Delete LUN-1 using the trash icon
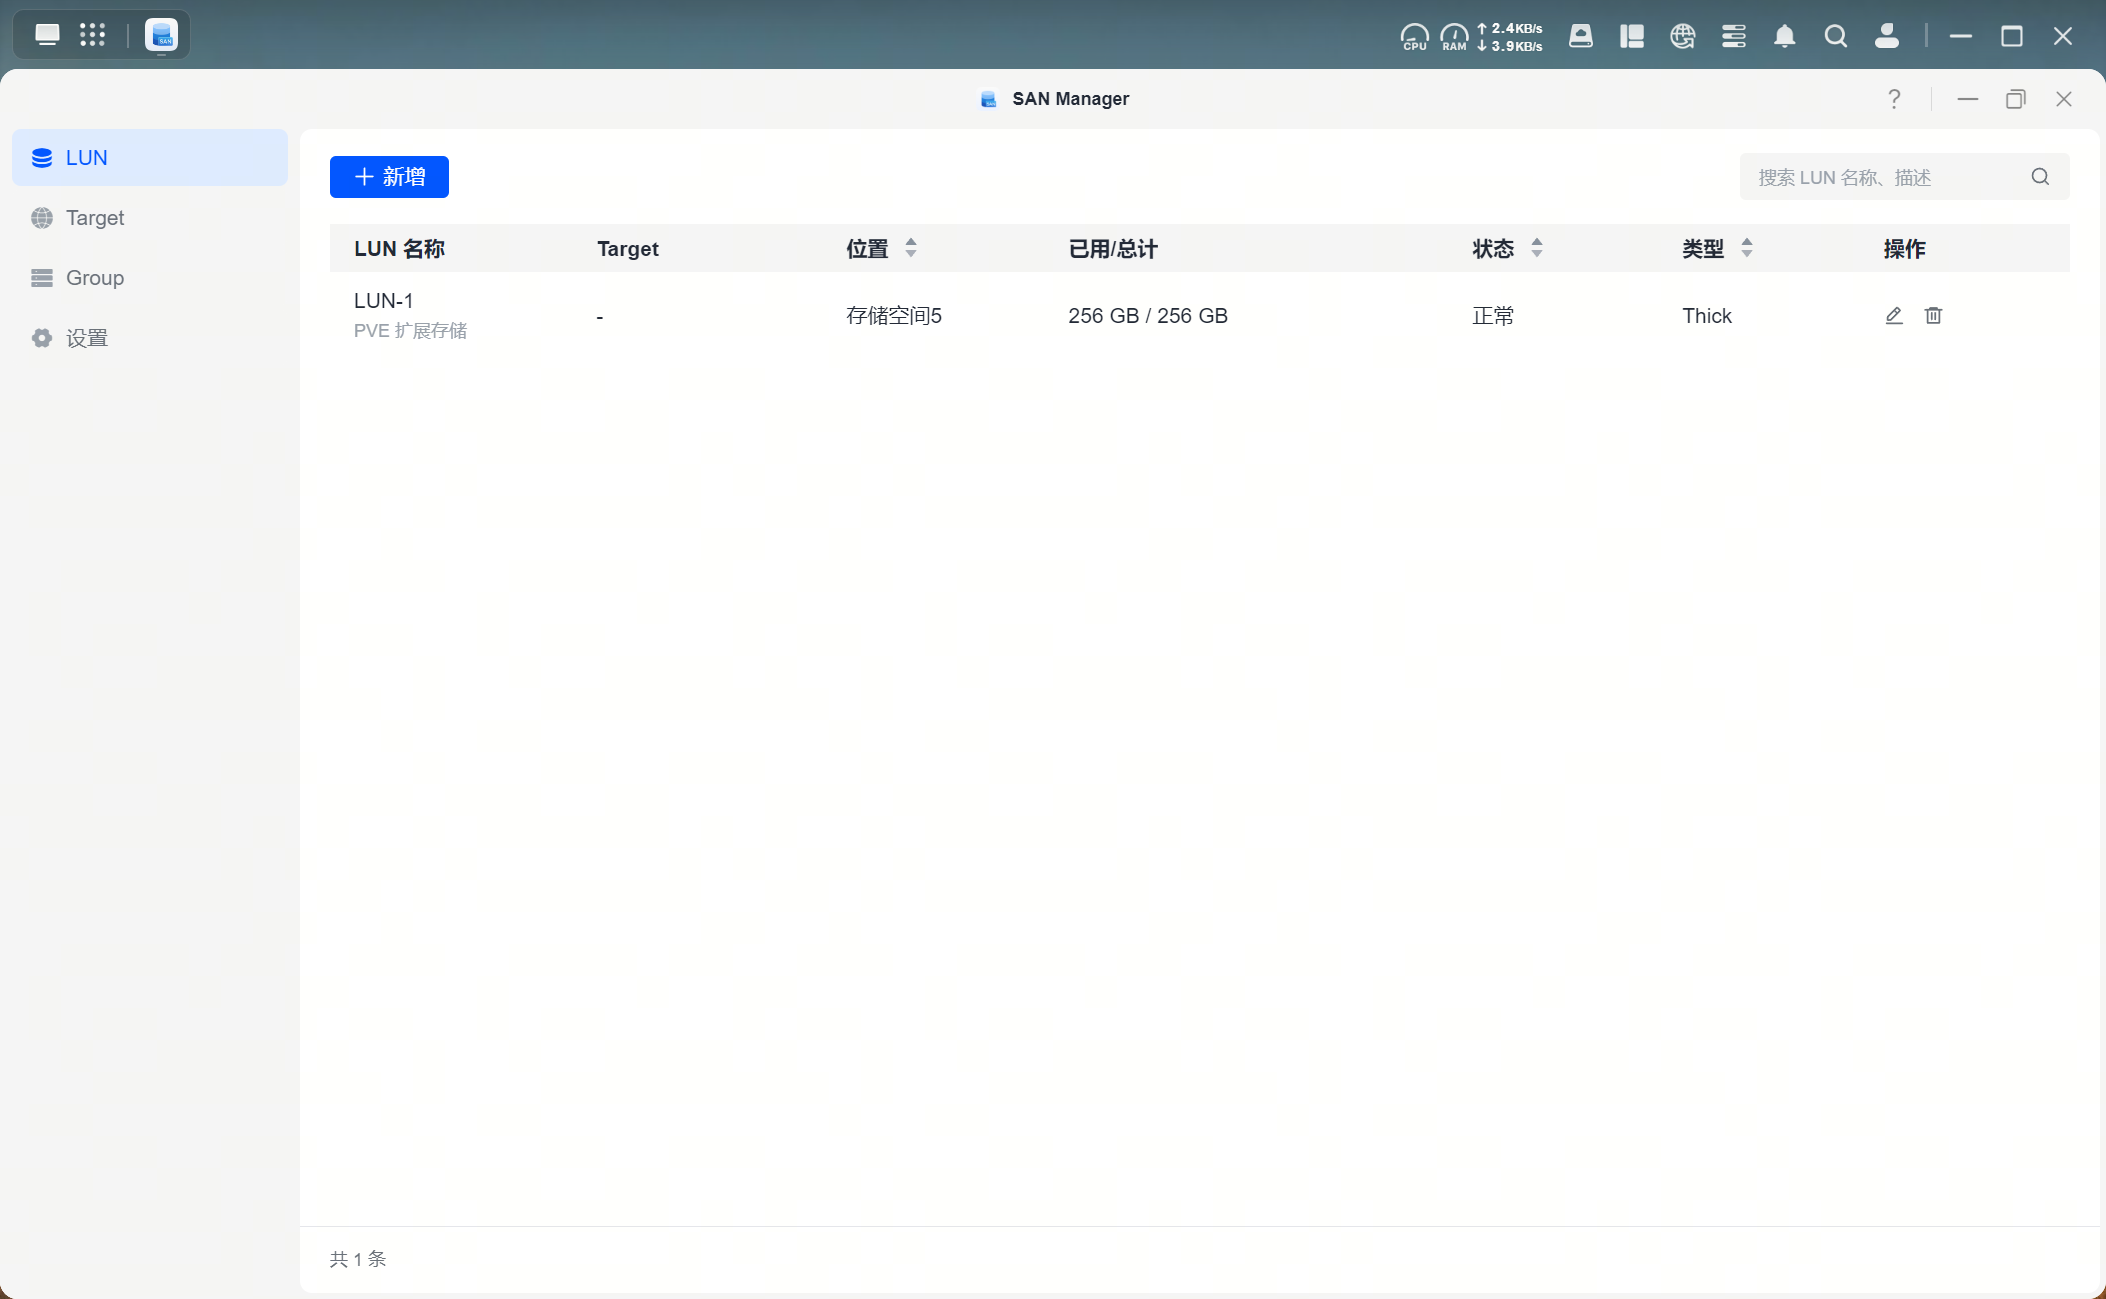 [x=1933, y=316]
